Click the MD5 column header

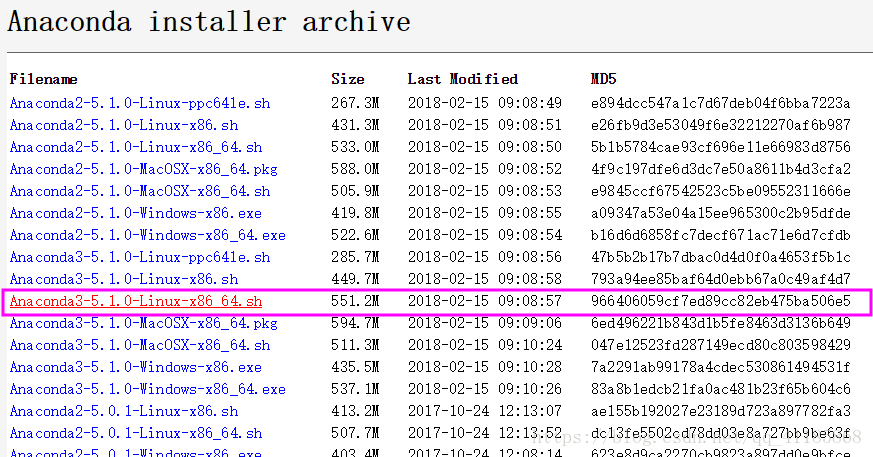604,79
